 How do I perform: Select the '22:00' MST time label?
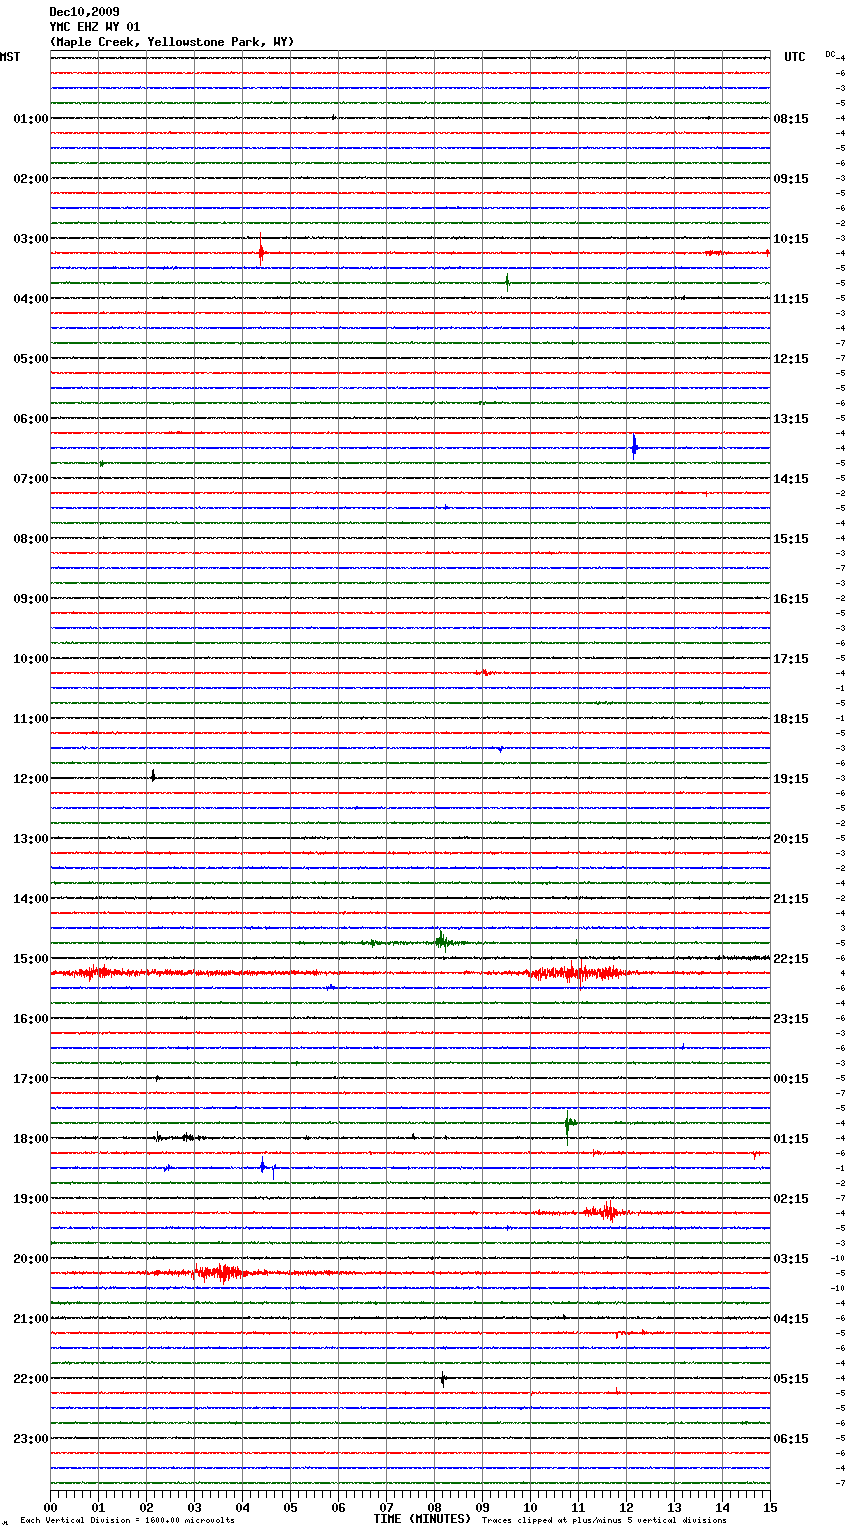click(31, 1379)
